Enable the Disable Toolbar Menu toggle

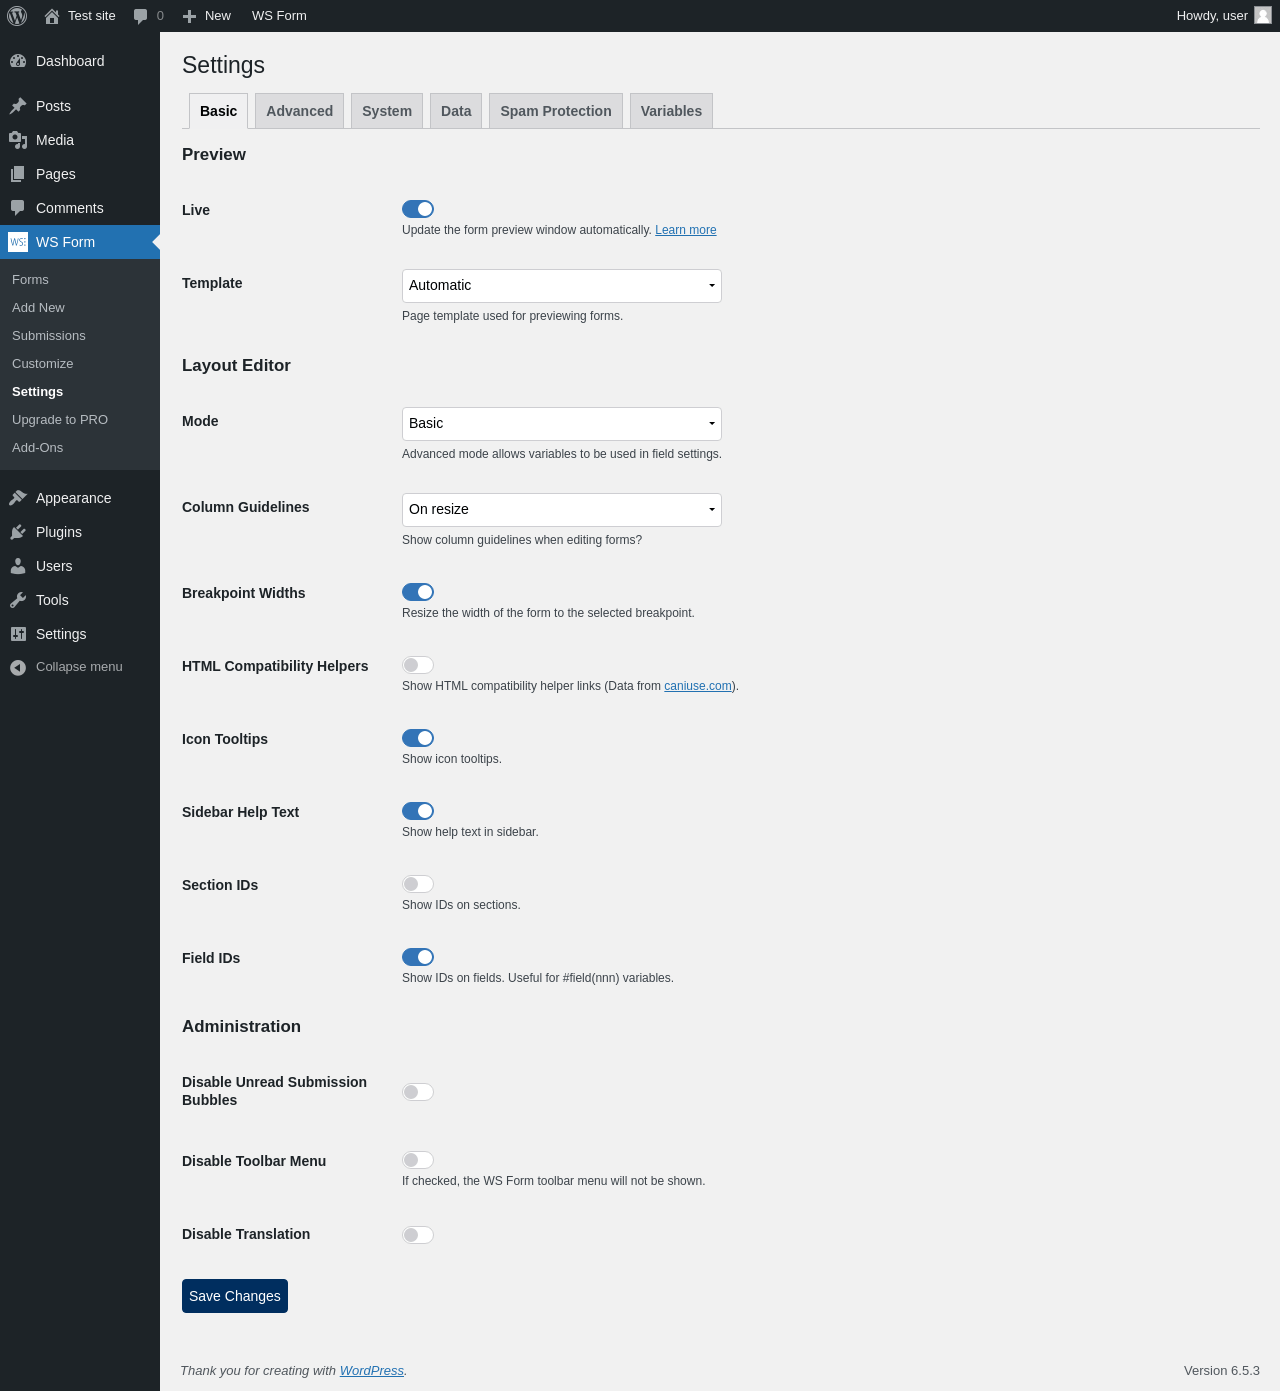click(x=418, y=1160)
